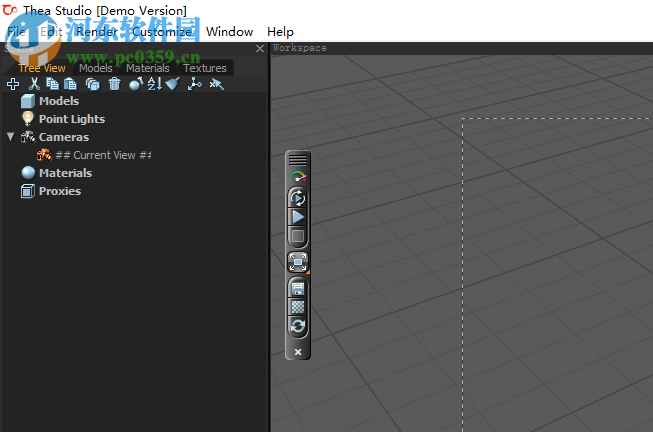Click the Materials sphere icon in tree
This screenshot has height=432, width=653.
tap(28, 172)
